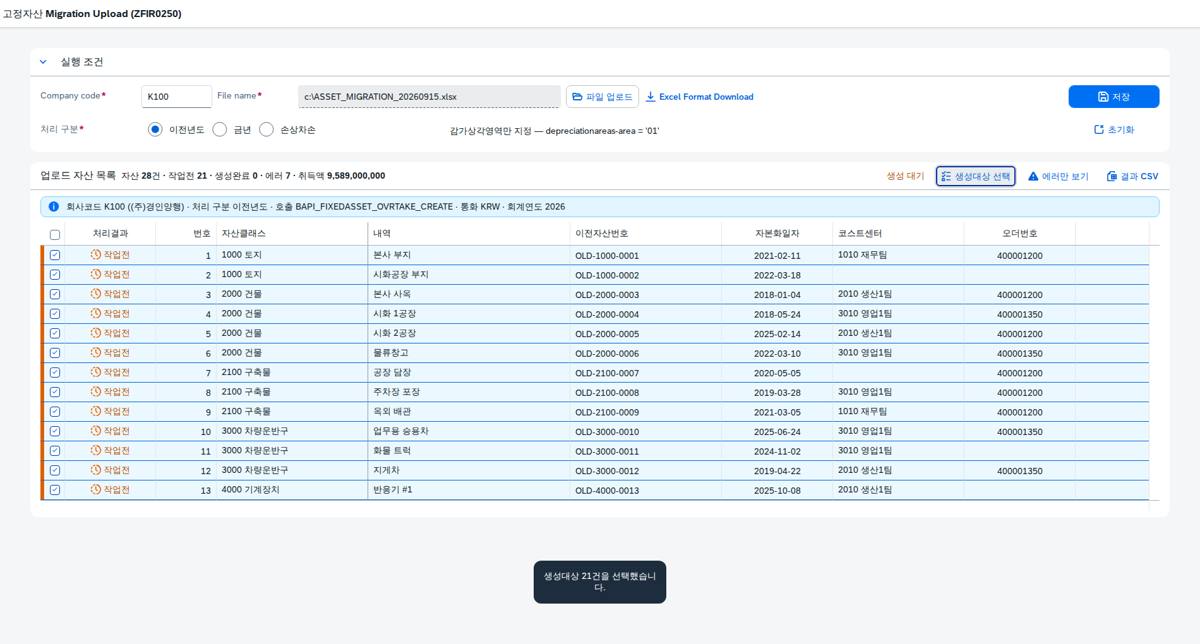Uncheck the row 3 본사 사옥 checkbox
The image size is (1200, 644).
click(55, 294)
